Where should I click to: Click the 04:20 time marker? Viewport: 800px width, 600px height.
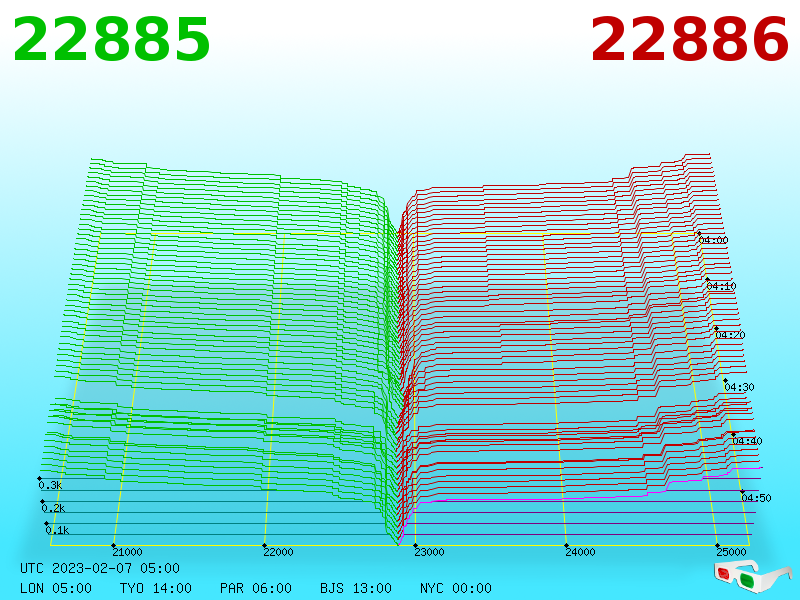click(x=731, y=335)
